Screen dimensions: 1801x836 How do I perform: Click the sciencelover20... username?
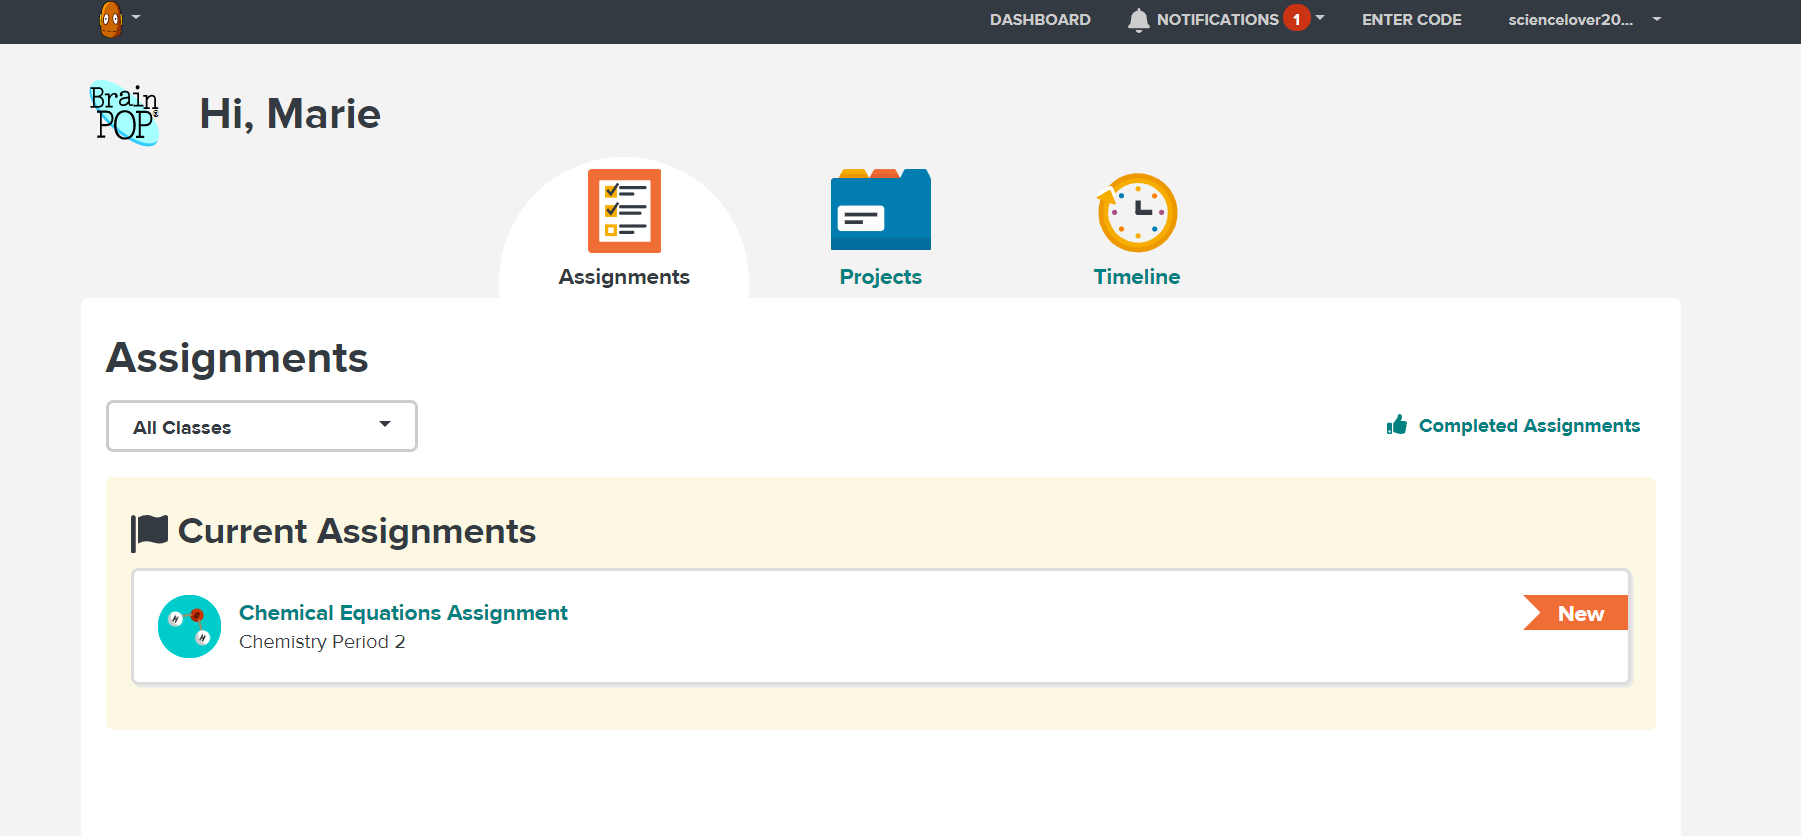pyautogui.click(x=1570, y=20)
